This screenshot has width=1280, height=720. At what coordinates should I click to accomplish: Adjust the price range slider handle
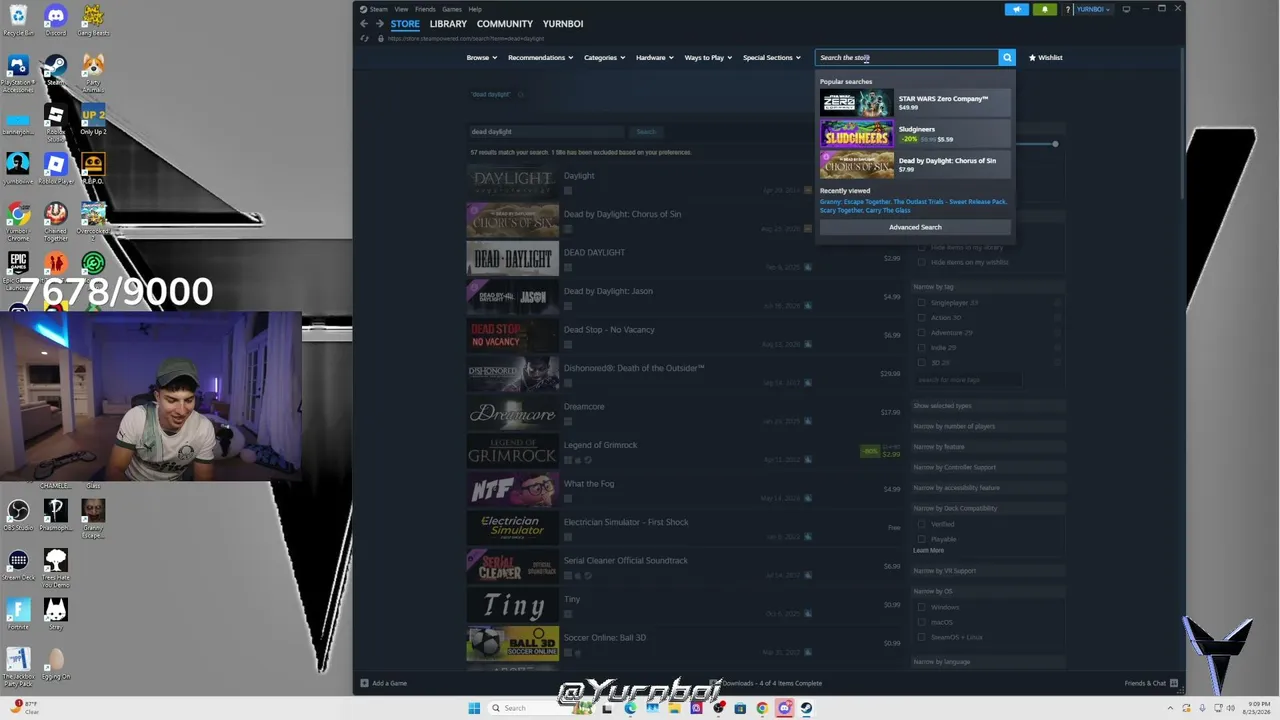pyautogui.click(x=1055, y=144)
